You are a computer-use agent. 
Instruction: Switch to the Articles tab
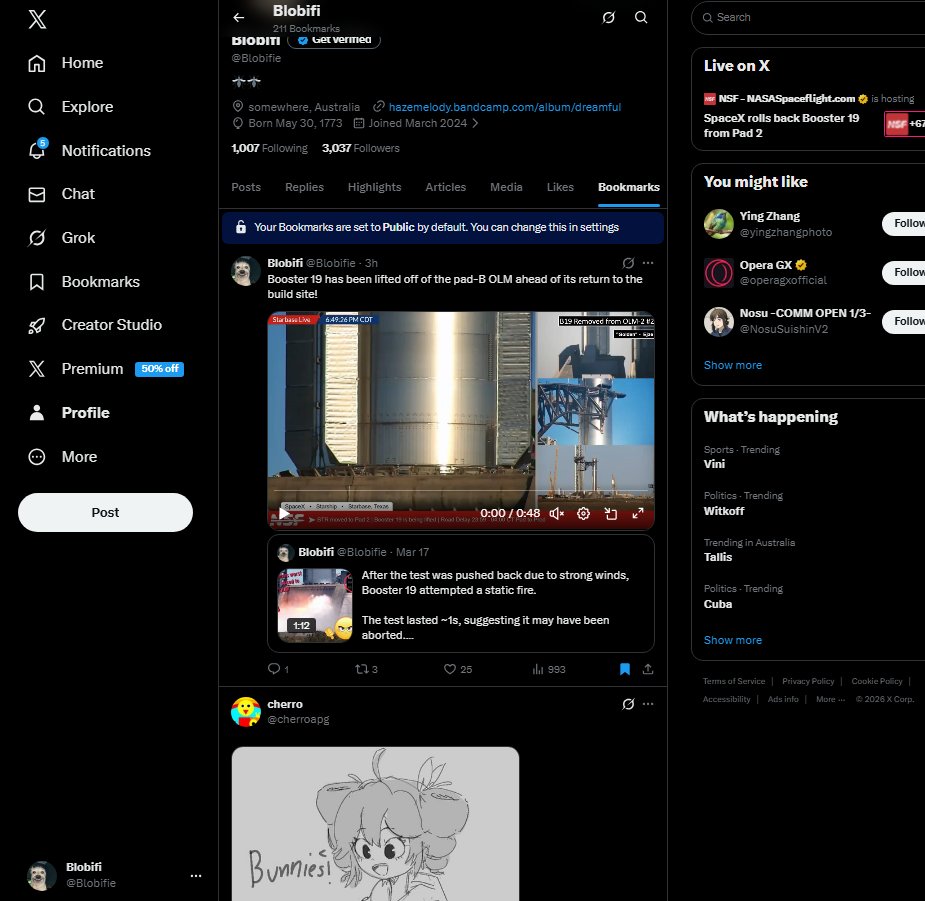coord(445,187)
